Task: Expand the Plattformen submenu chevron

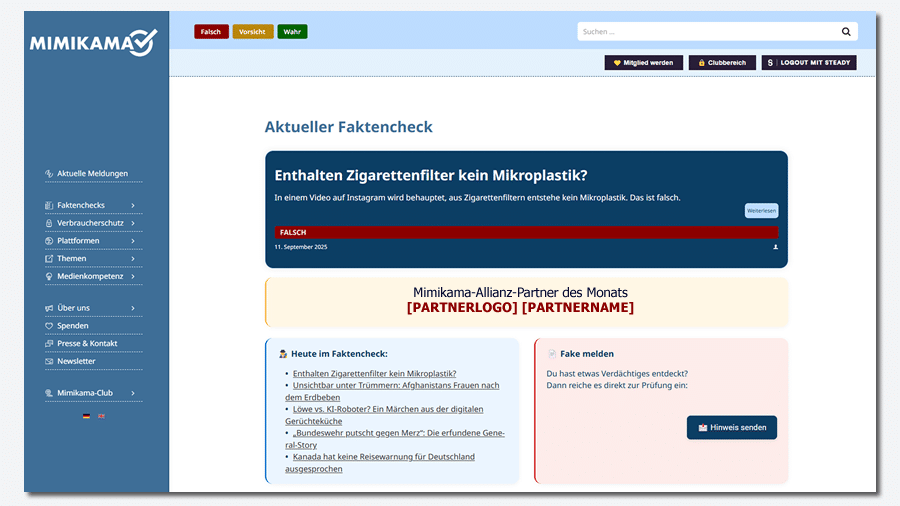Action: point(133,240)
